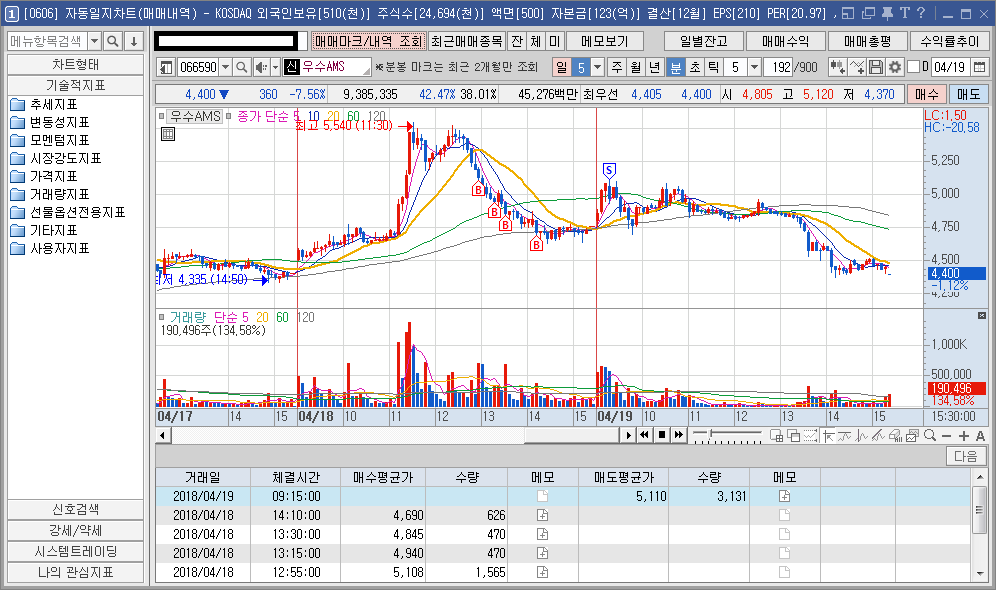
Task: Click the eraser delete-all tool
Action: [895, 435]
